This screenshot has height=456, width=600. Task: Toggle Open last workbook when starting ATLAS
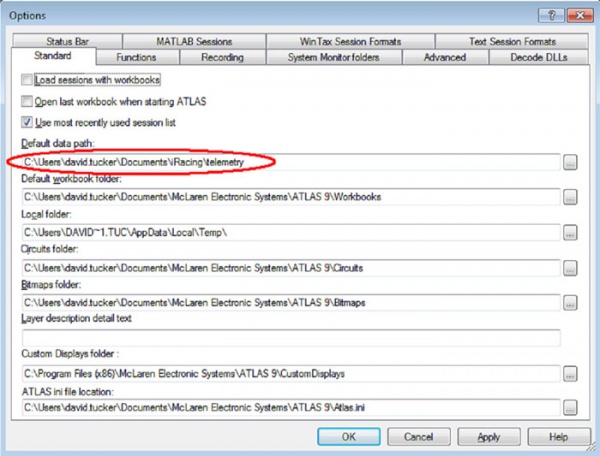[26, 101]
